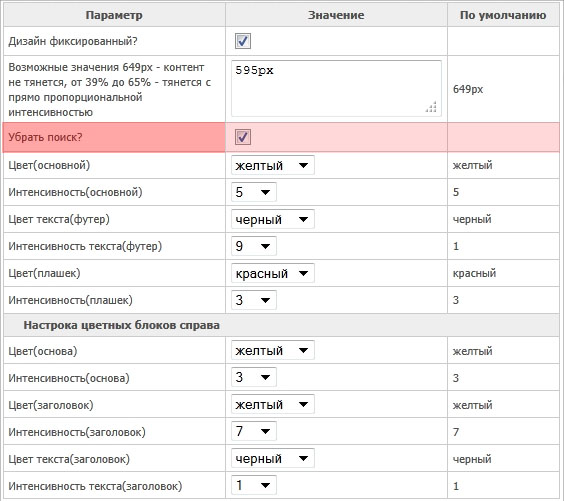The image size is (564, 501).
Task: Open "Интенсивность текста(футер)" dropdown showing 9
Action: coord(254,246)
